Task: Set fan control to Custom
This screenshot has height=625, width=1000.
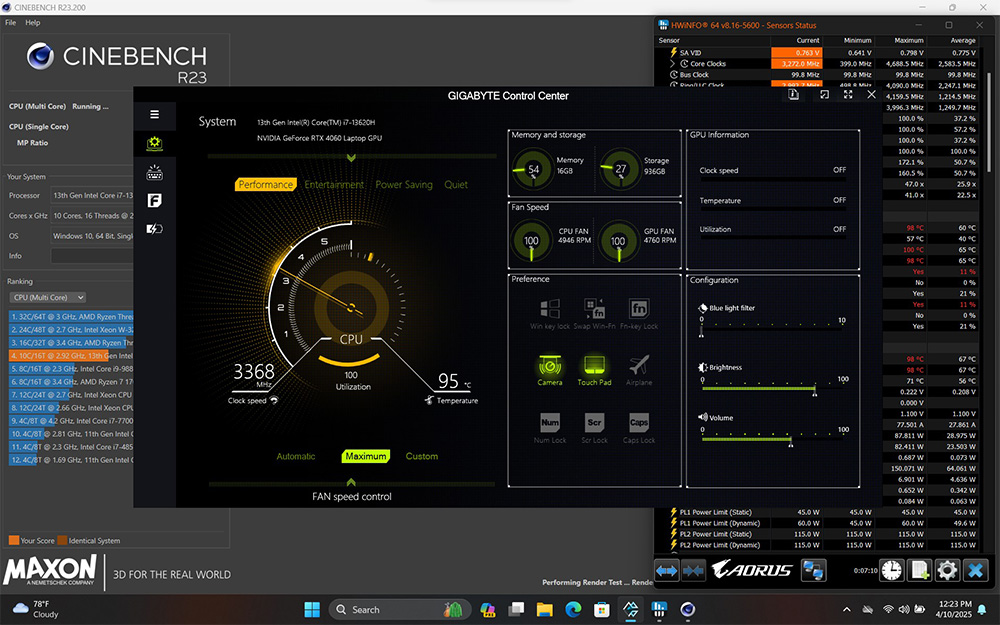Action: [x=422, y=456]
